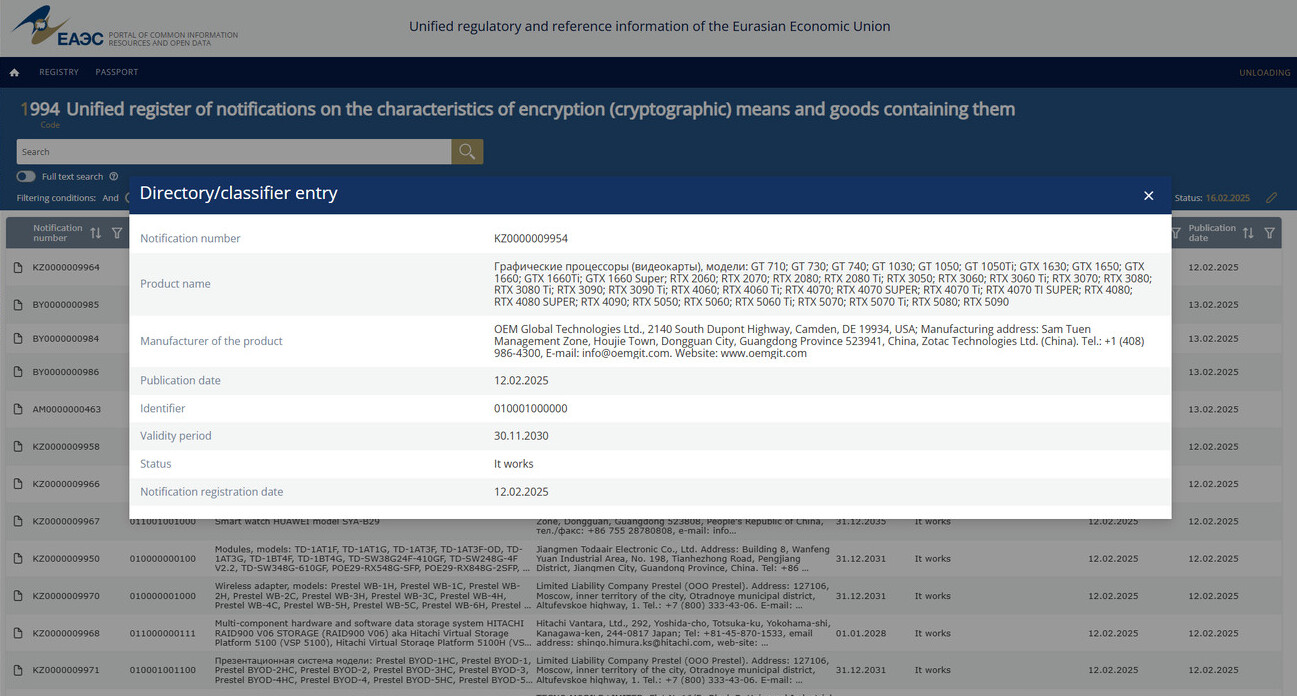The width and height of the screenshot is (1297, 696).
Task: Click identifier 011000000111 cell
Action: point(163,633)
